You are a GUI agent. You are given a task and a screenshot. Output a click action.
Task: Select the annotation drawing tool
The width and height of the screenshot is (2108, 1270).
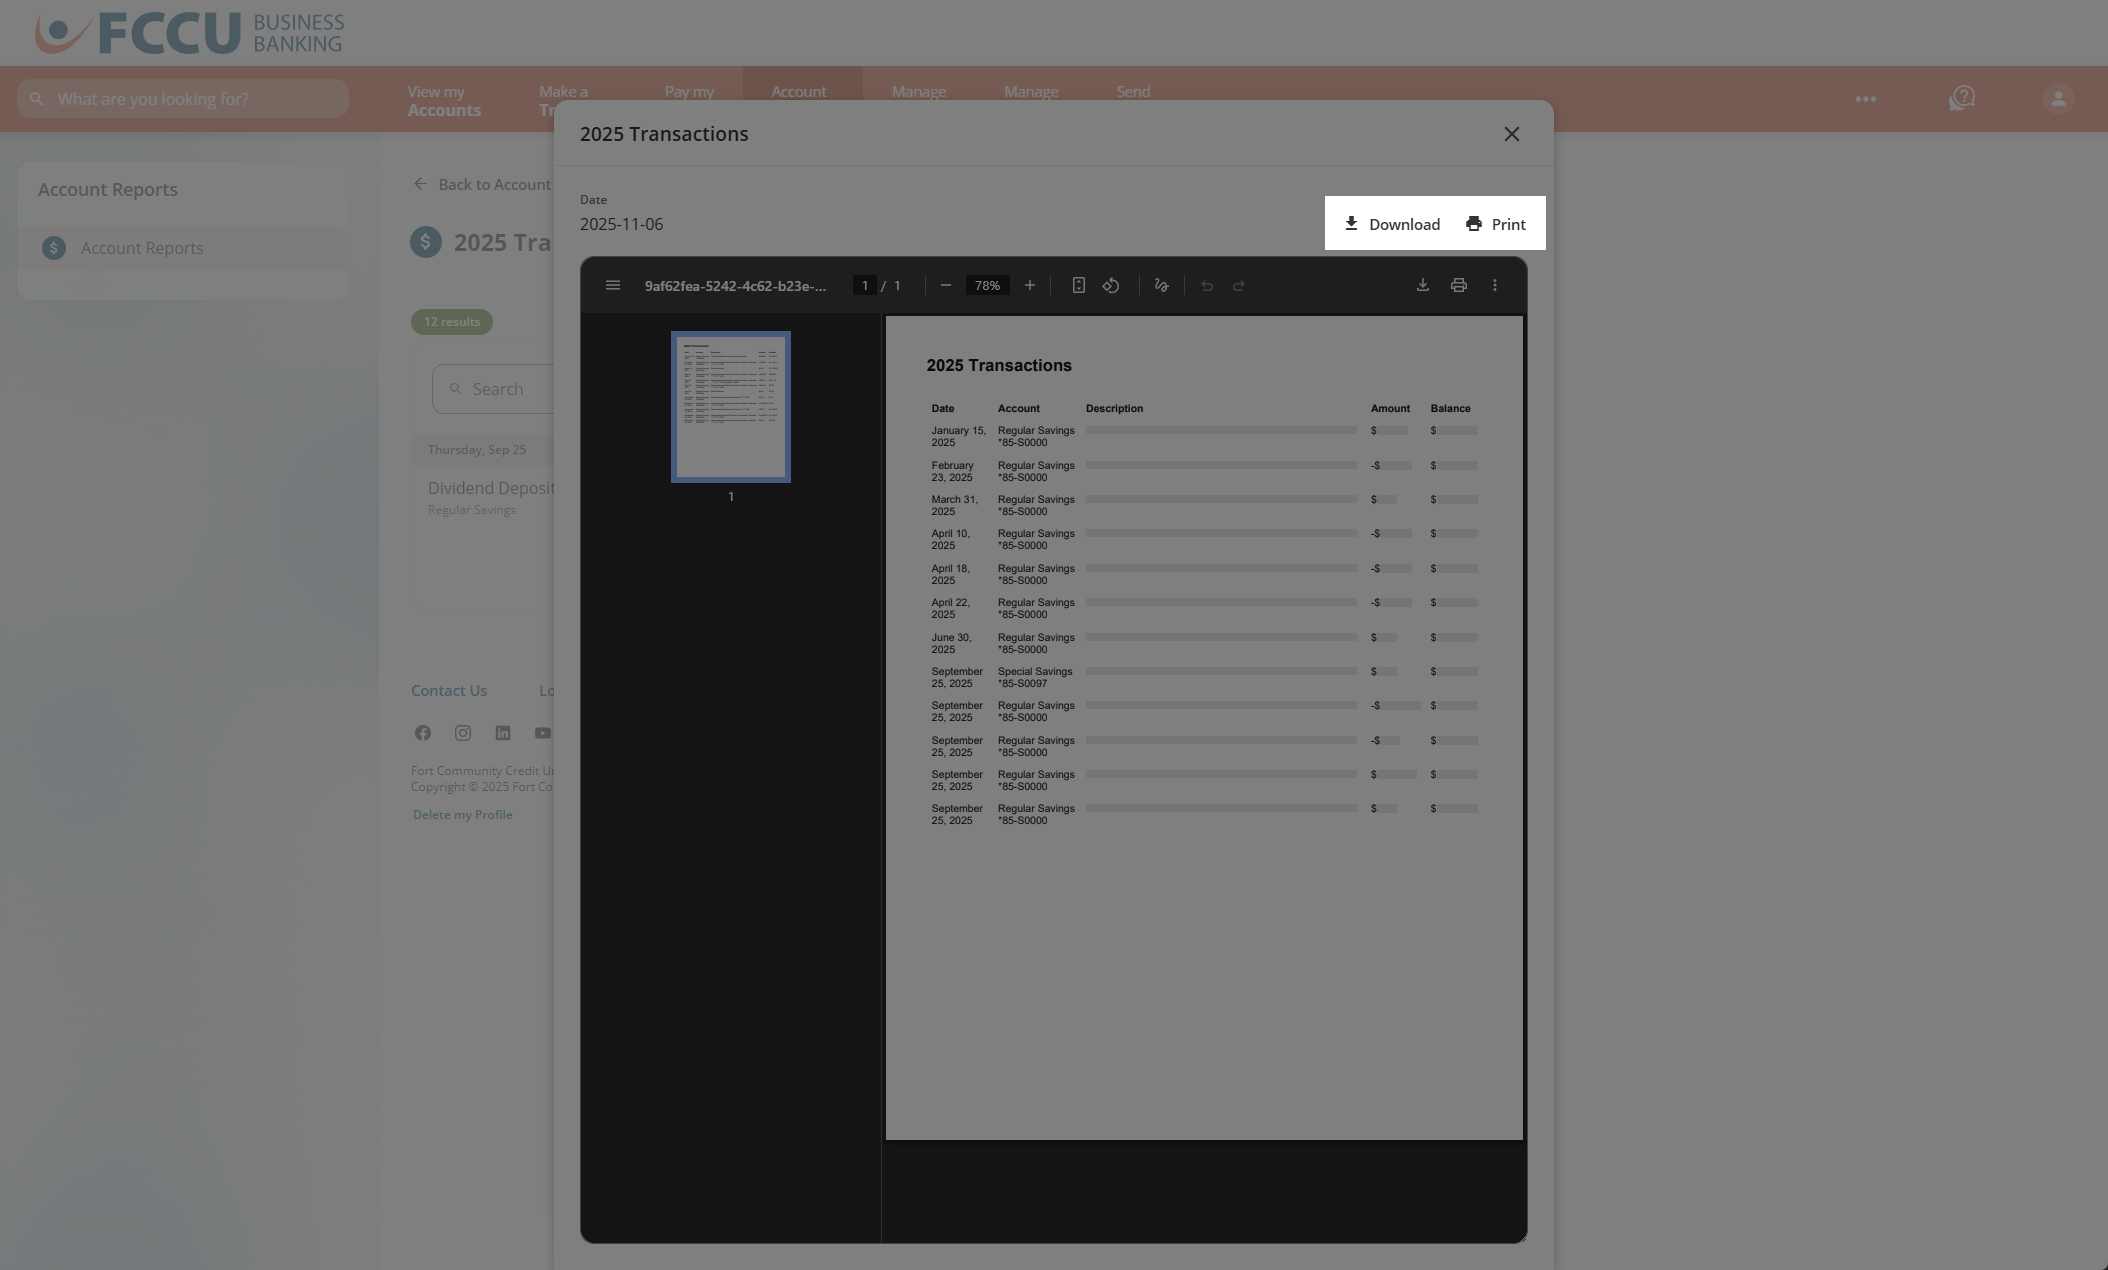click(1161, 285)
